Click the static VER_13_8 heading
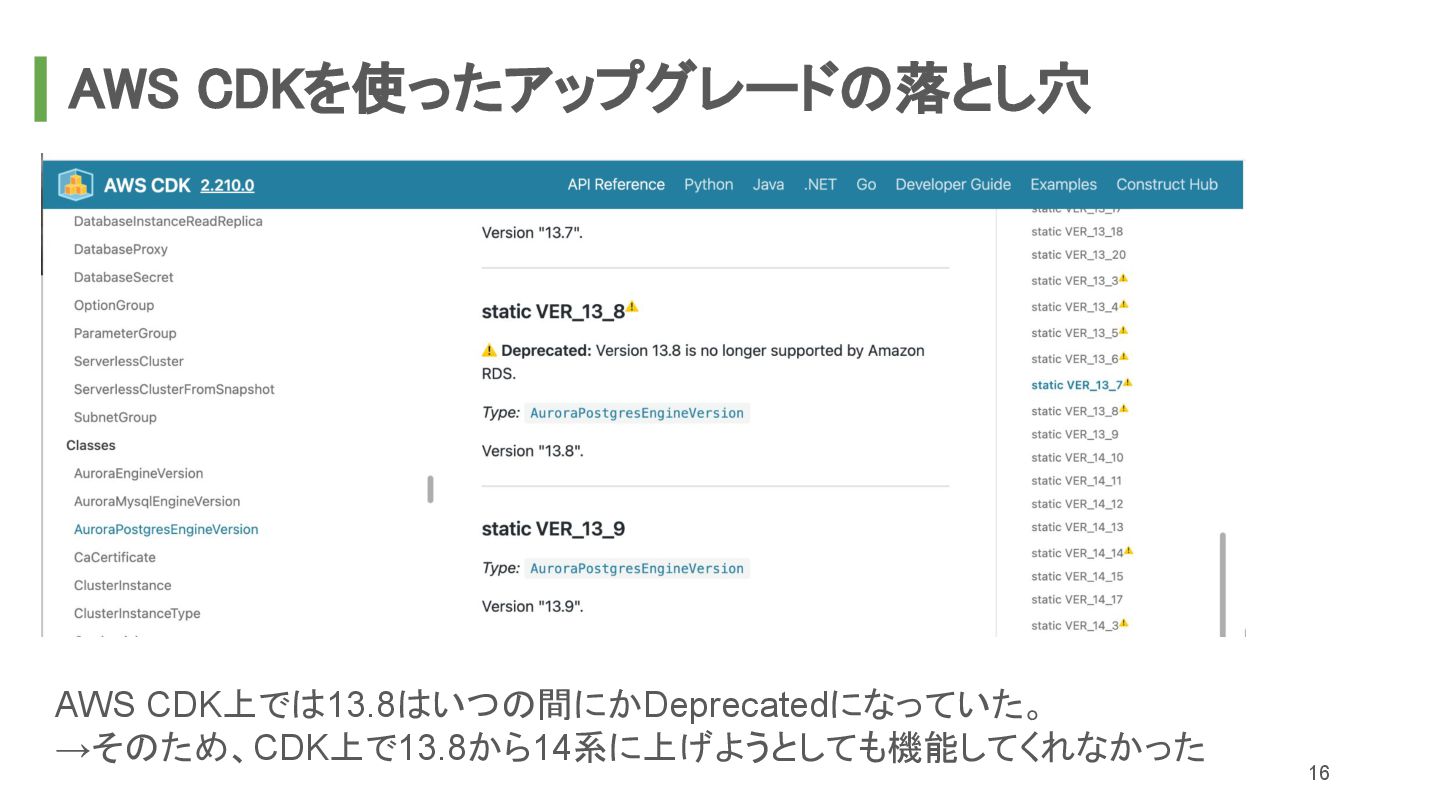 click(x=553, y=311)
